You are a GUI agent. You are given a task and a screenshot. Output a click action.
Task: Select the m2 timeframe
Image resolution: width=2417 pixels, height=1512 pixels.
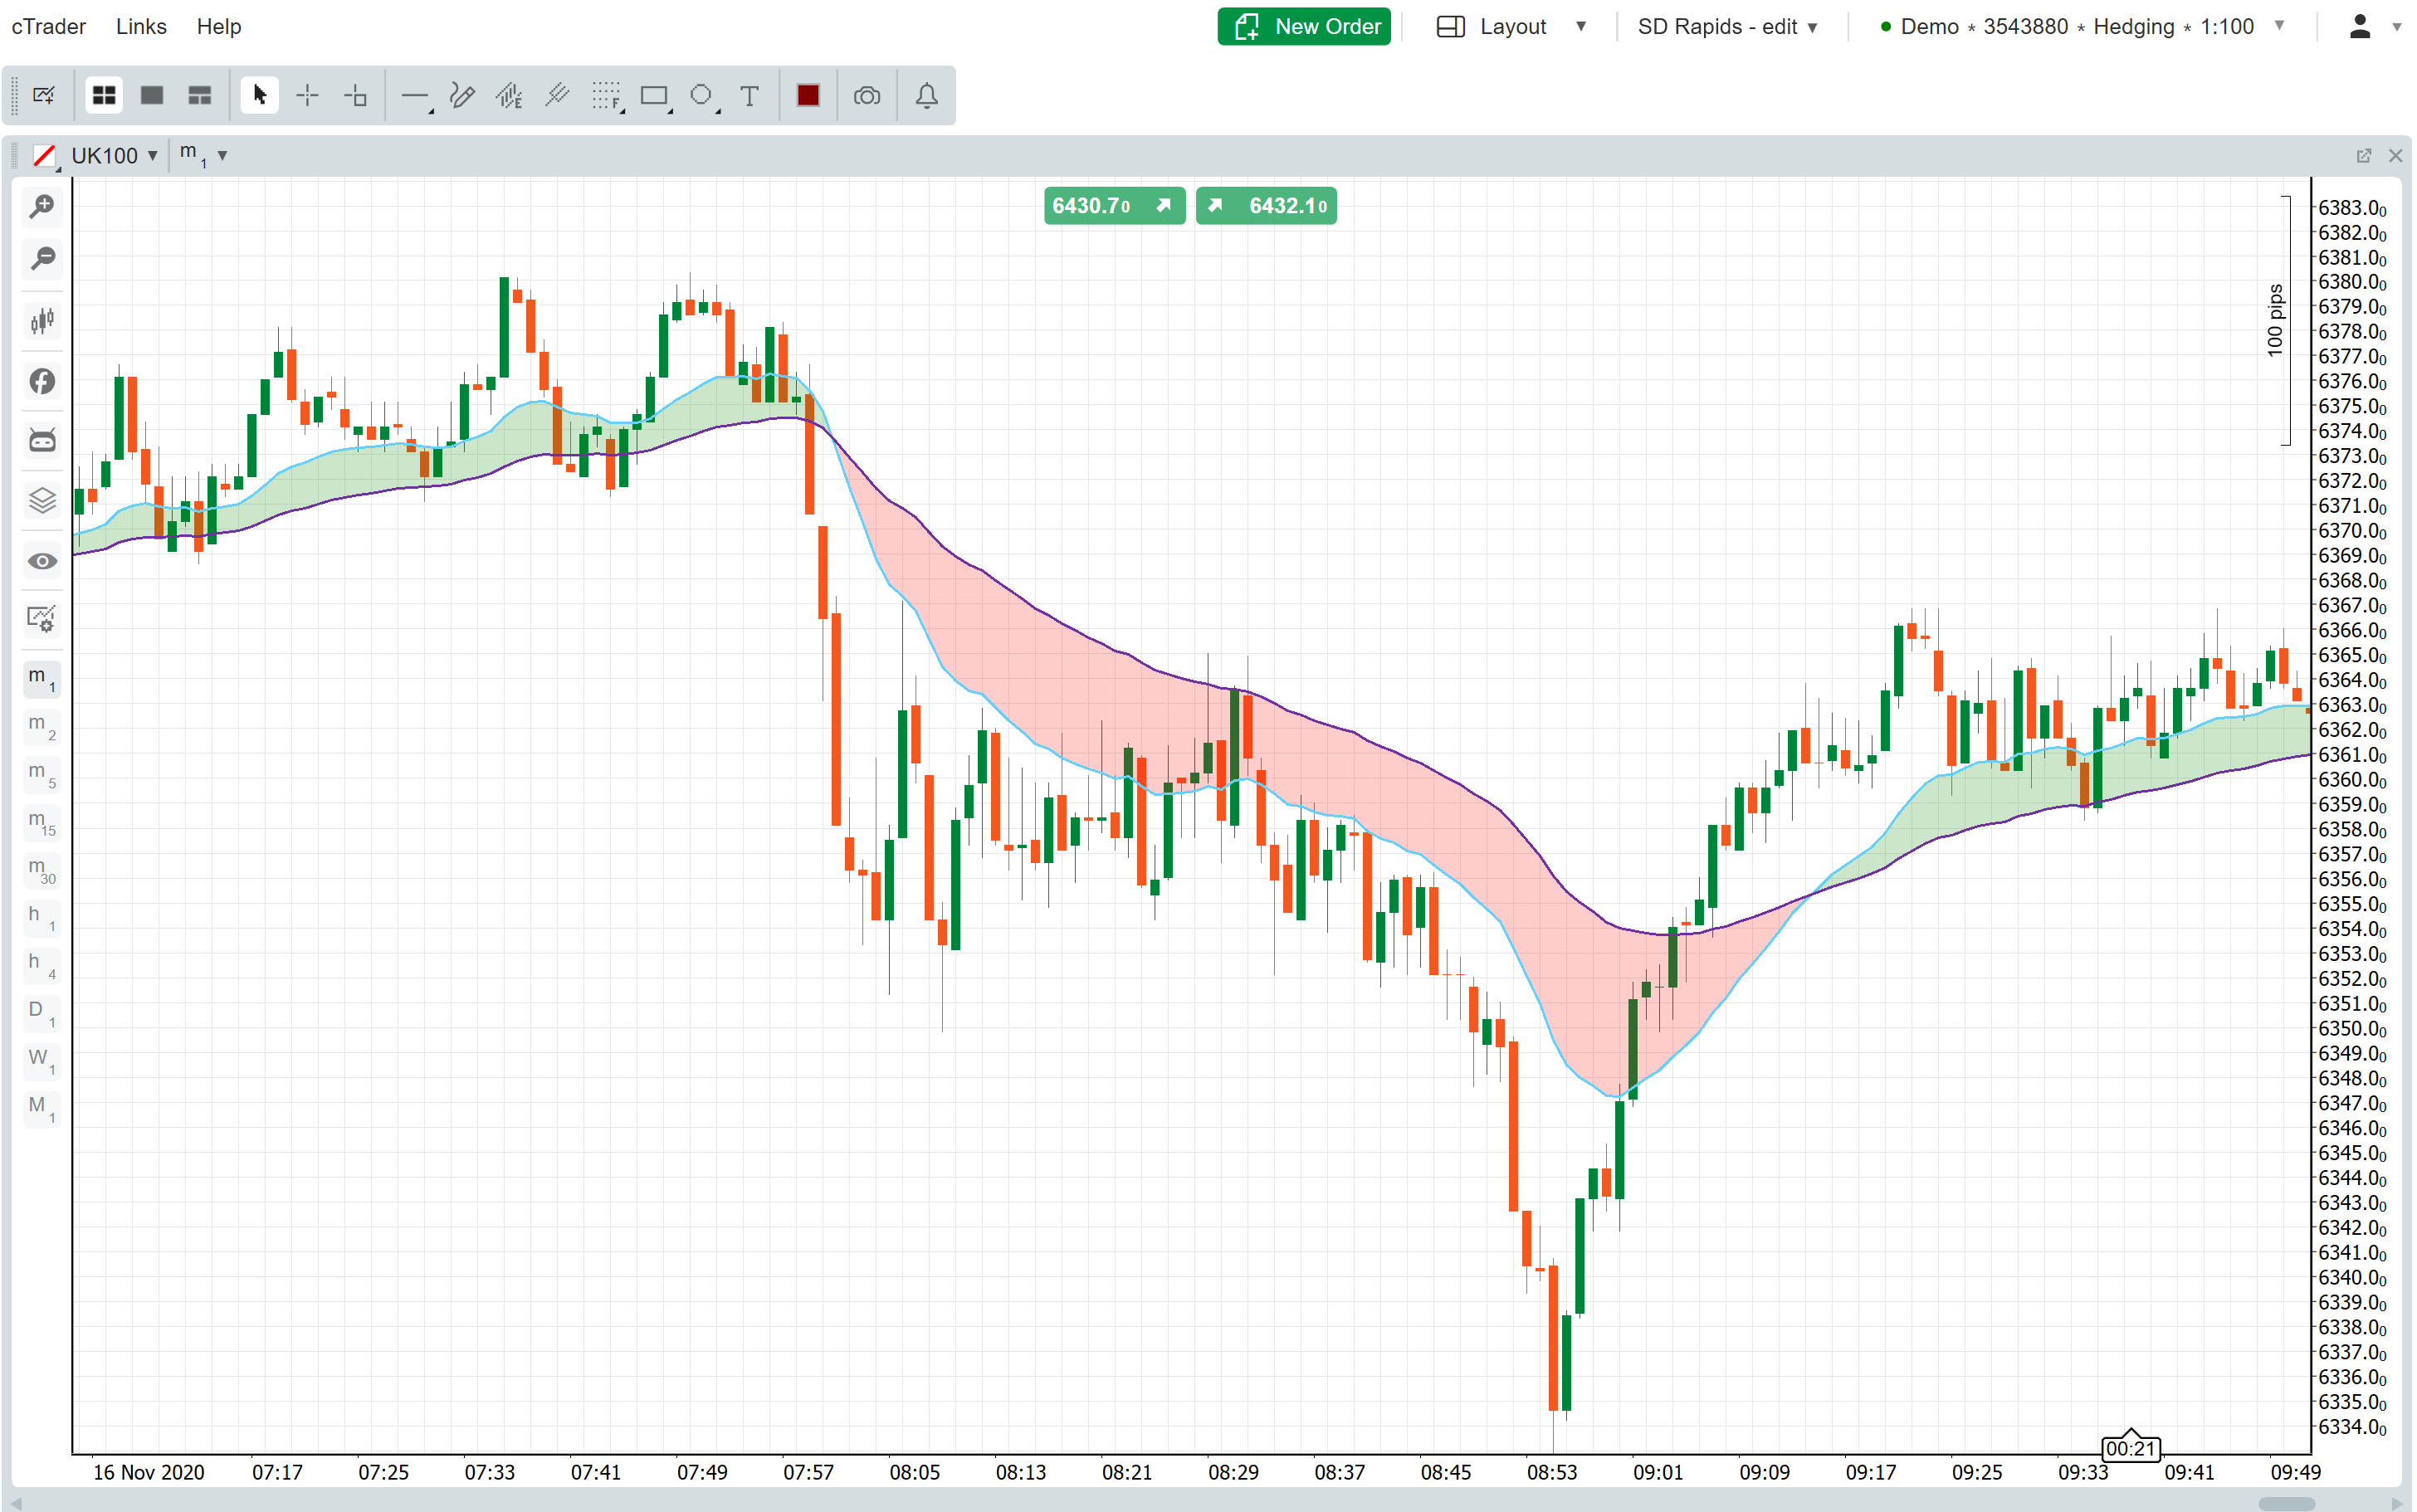pos(42,727)
